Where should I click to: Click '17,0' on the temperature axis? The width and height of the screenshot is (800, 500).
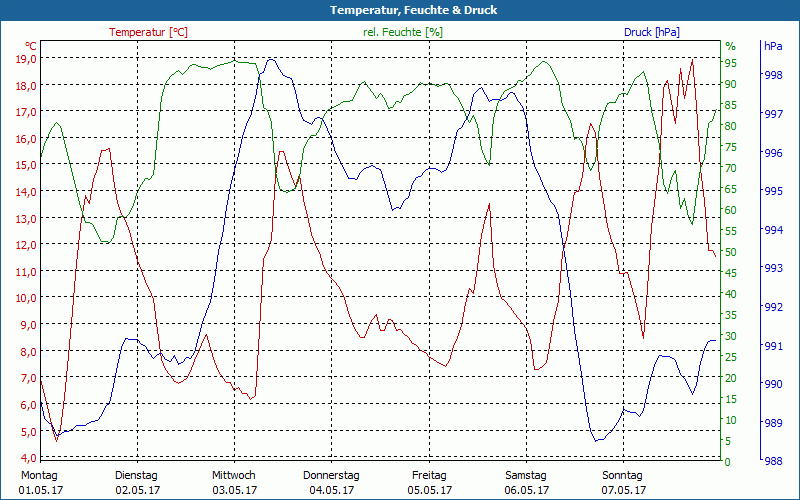[x=26, y=112]
